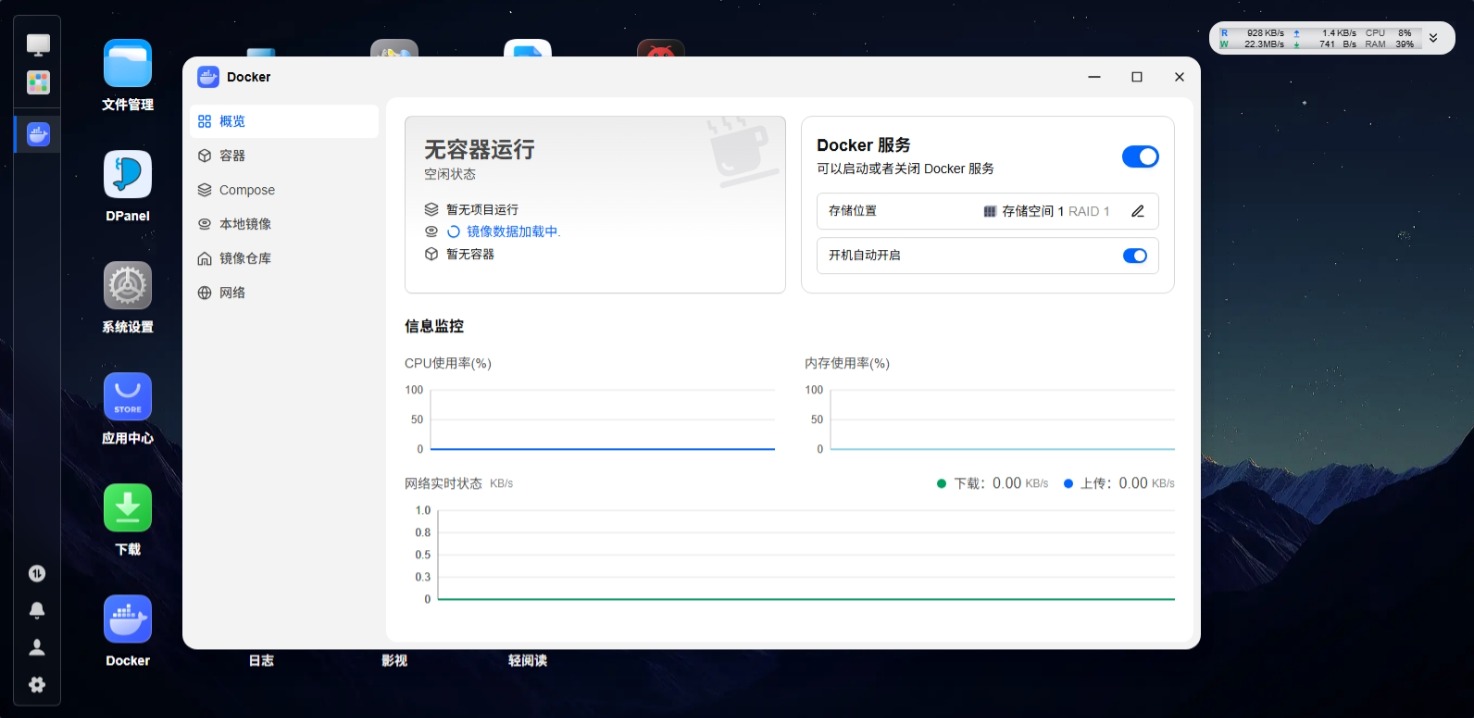
Task: Click the monitor show-desktop icon in dock
Action: point(38,45)
